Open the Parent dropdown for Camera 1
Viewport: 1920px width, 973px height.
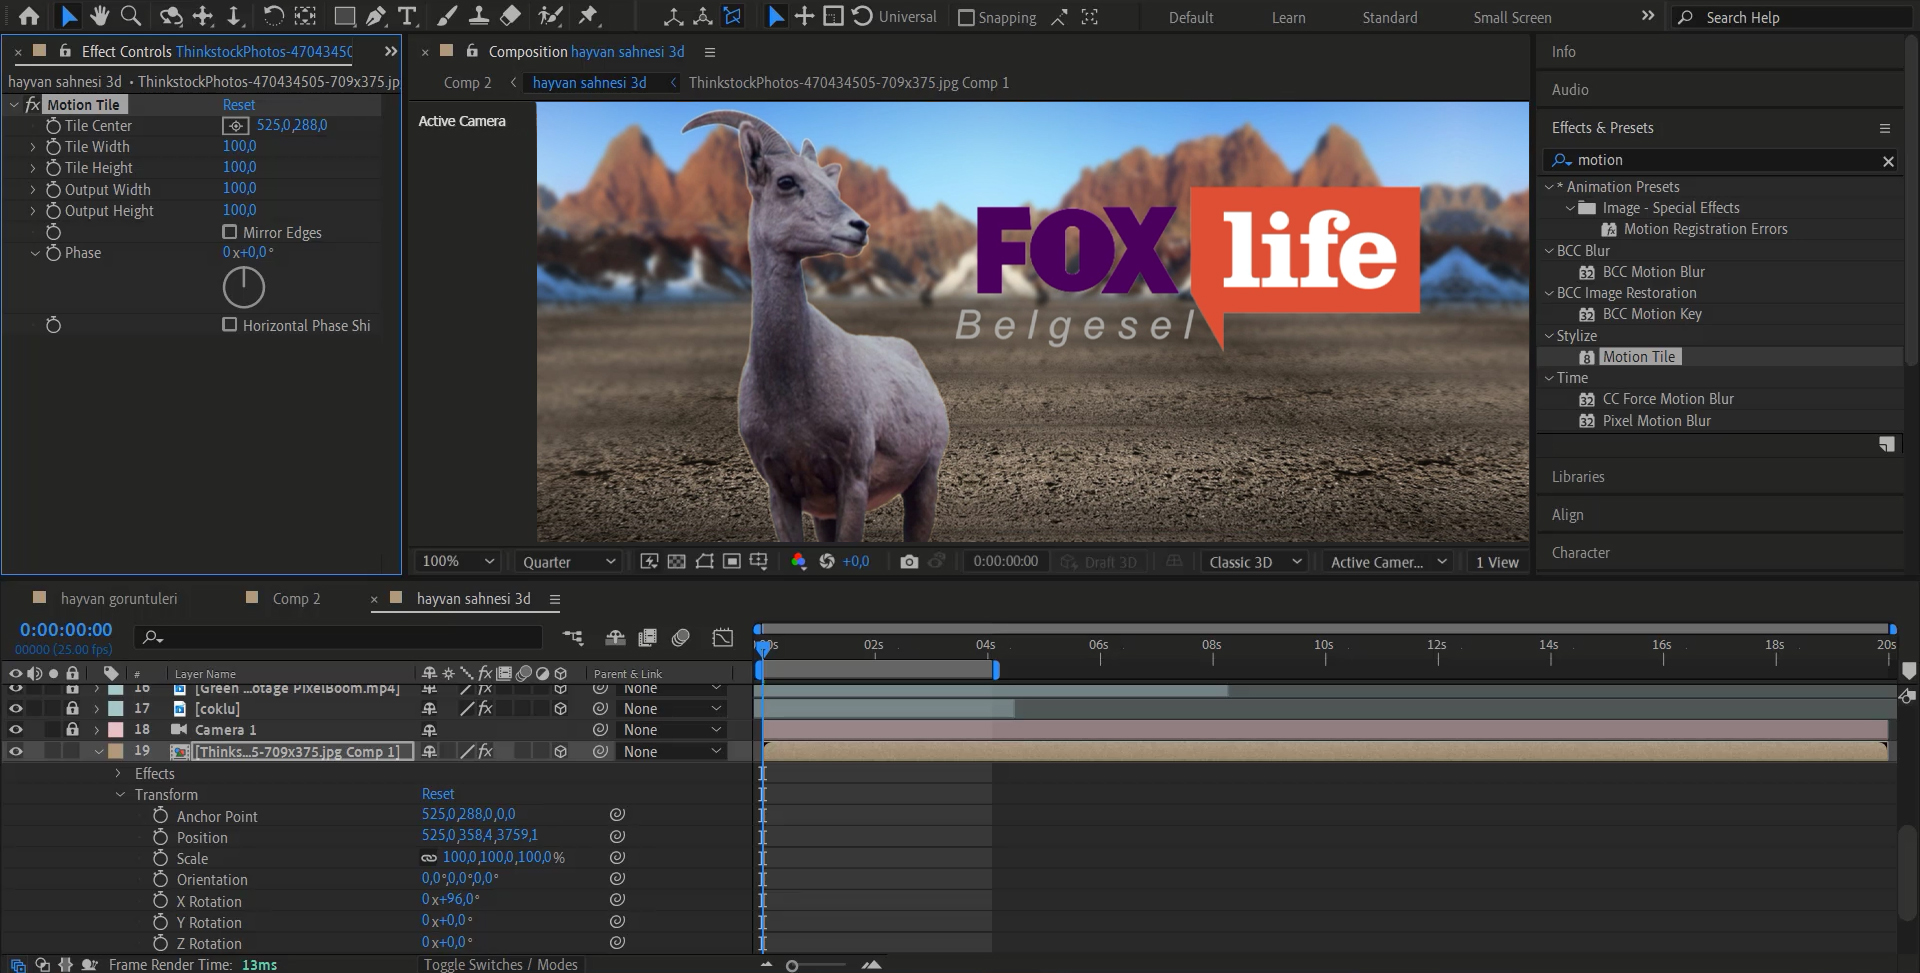(x=672, y=730)
